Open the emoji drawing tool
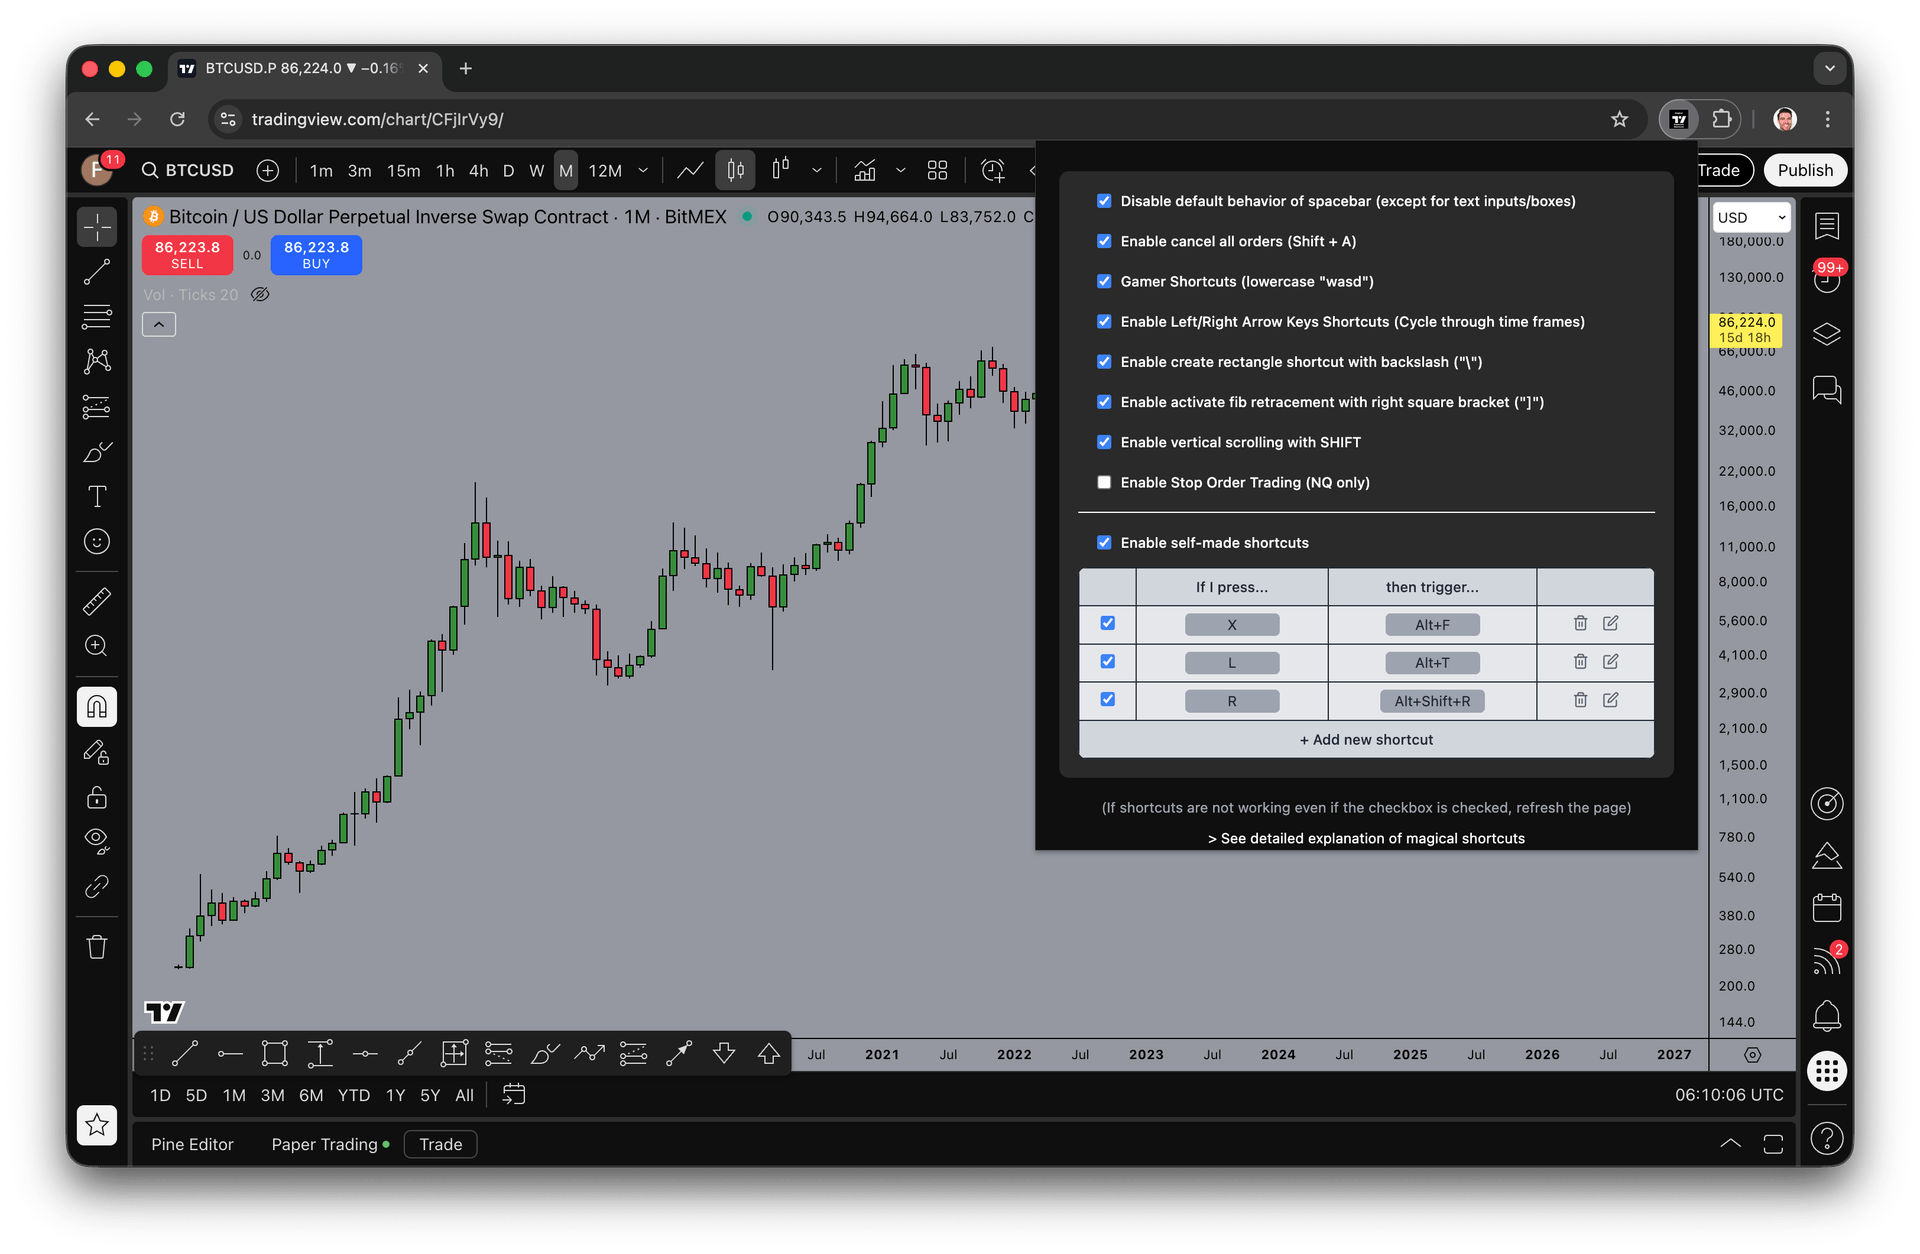The image size is (1920, 1254). (x=97, y=541)
